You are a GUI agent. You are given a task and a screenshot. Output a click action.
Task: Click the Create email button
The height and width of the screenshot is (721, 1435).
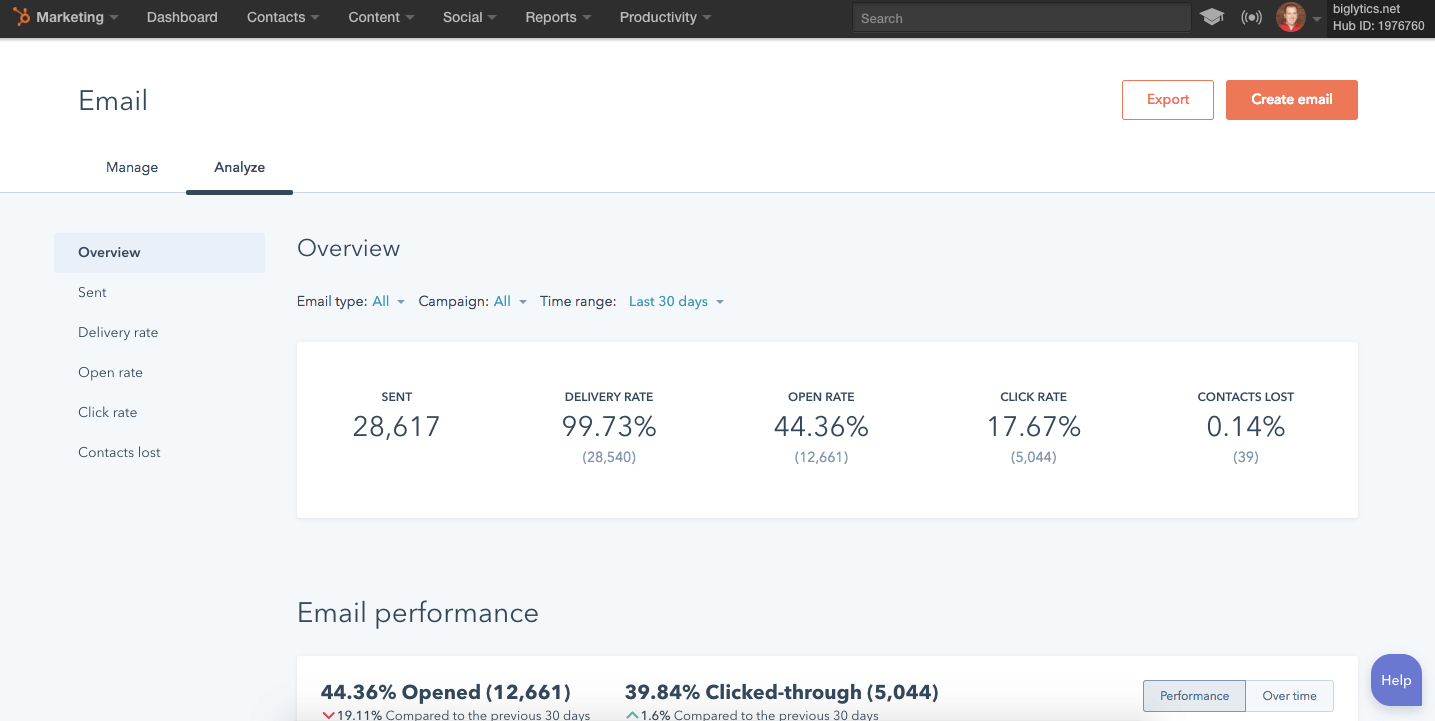point(1292,100)
